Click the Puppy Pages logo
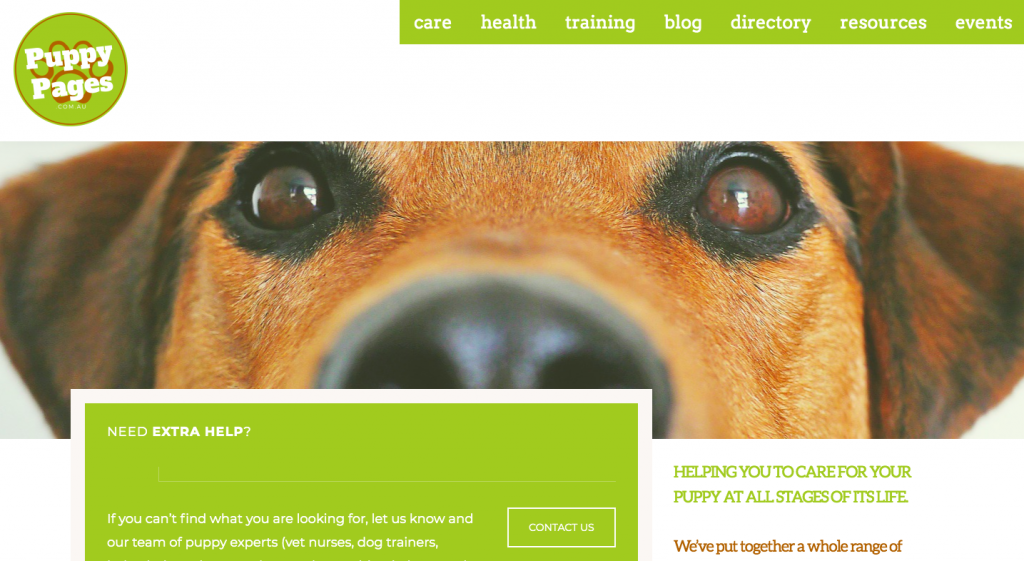Viewport: 1024px width, 561px height. click(x=71, y=69)
